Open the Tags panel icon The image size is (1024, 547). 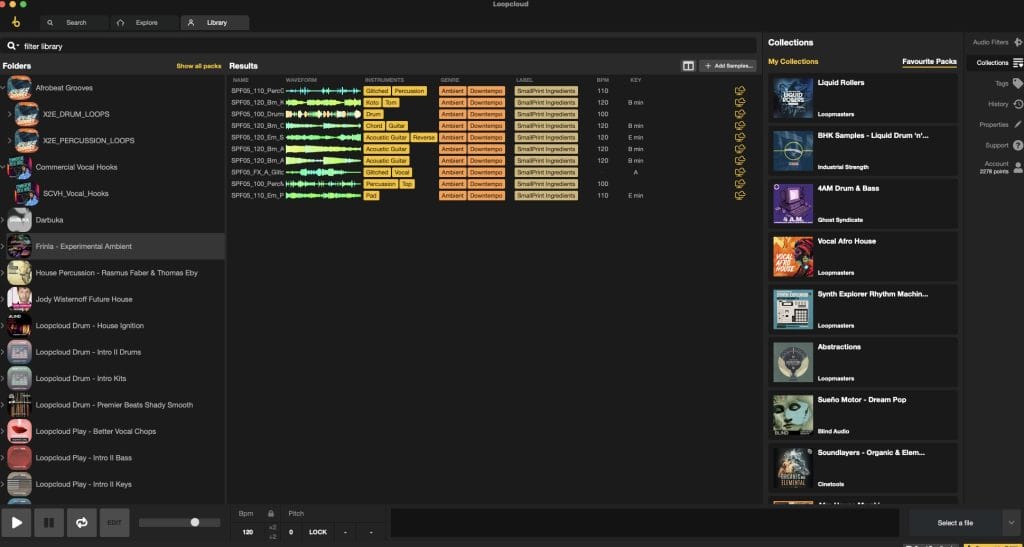point(1017,84)
